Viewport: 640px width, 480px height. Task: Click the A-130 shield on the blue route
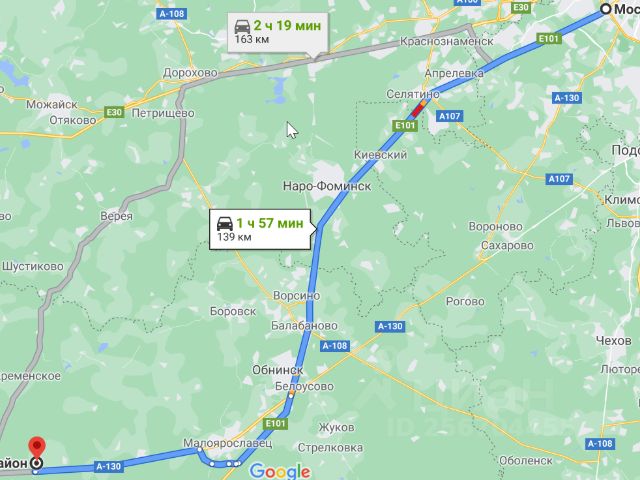click(108, 466)
